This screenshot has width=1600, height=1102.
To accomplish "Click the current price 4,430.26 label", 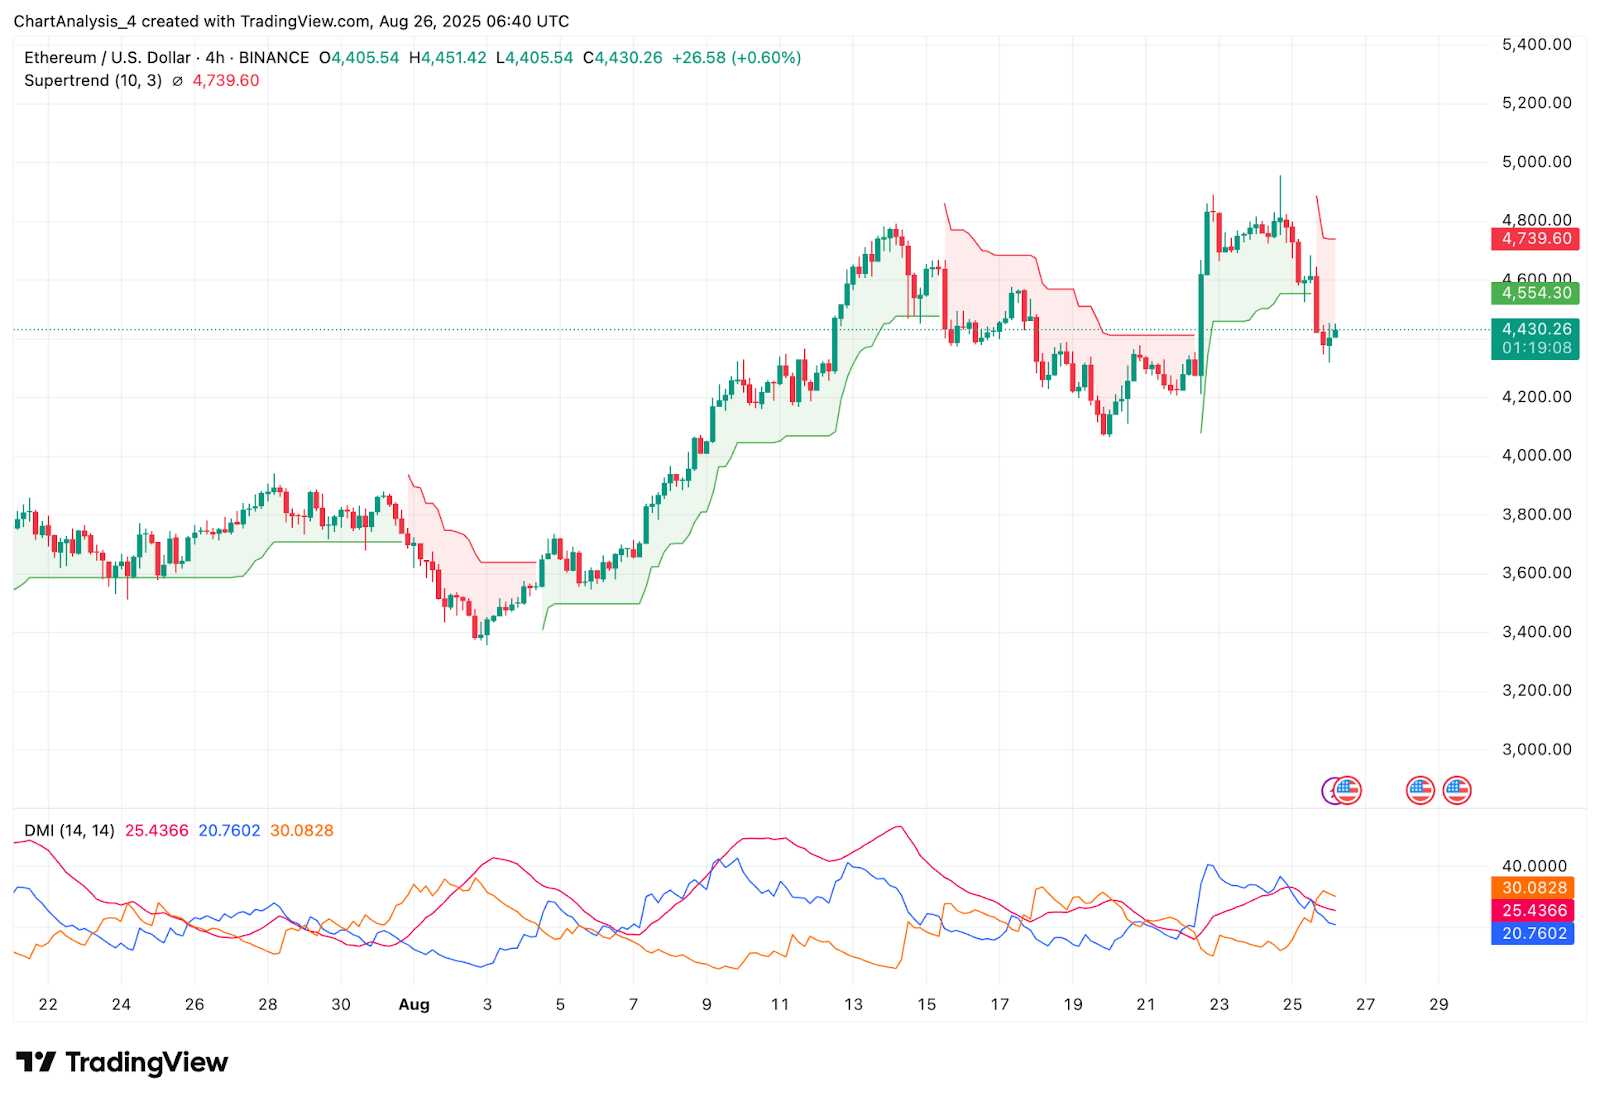I will coord(1534,329).
